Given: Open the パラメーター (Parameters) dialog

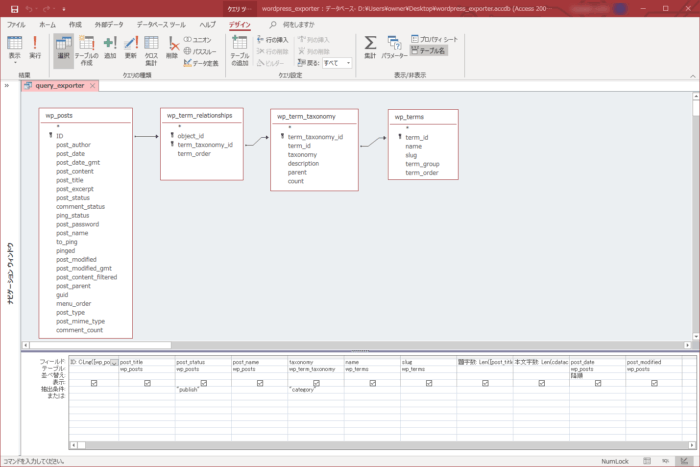Looking at the screenshot, I should tap(394, 47).
